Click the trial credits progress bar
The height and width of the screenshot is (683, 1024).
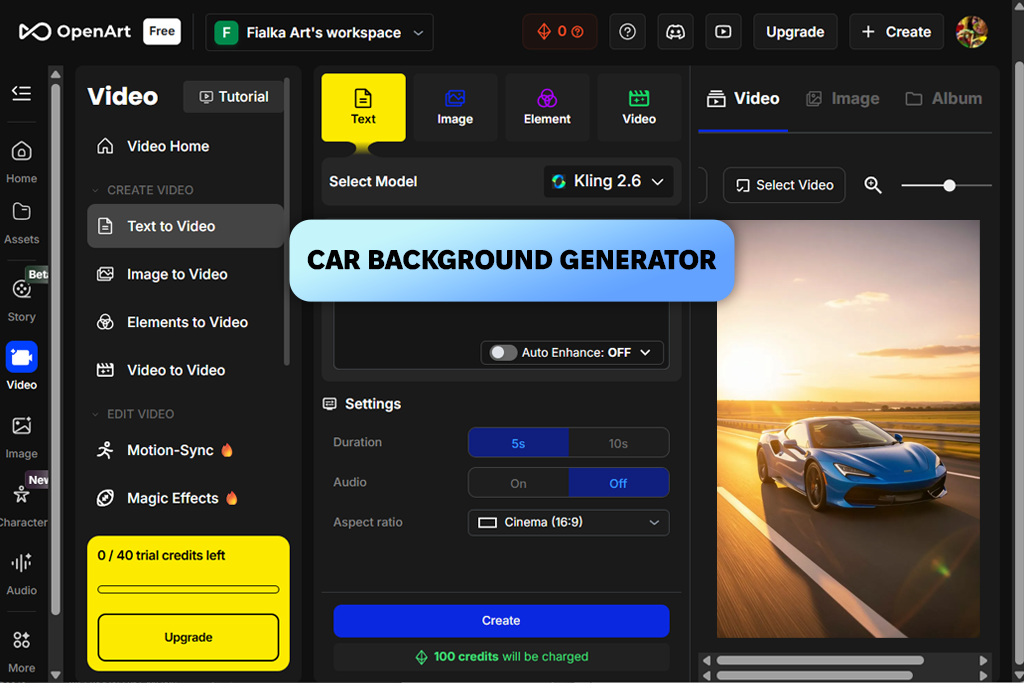tap(188, 590)
